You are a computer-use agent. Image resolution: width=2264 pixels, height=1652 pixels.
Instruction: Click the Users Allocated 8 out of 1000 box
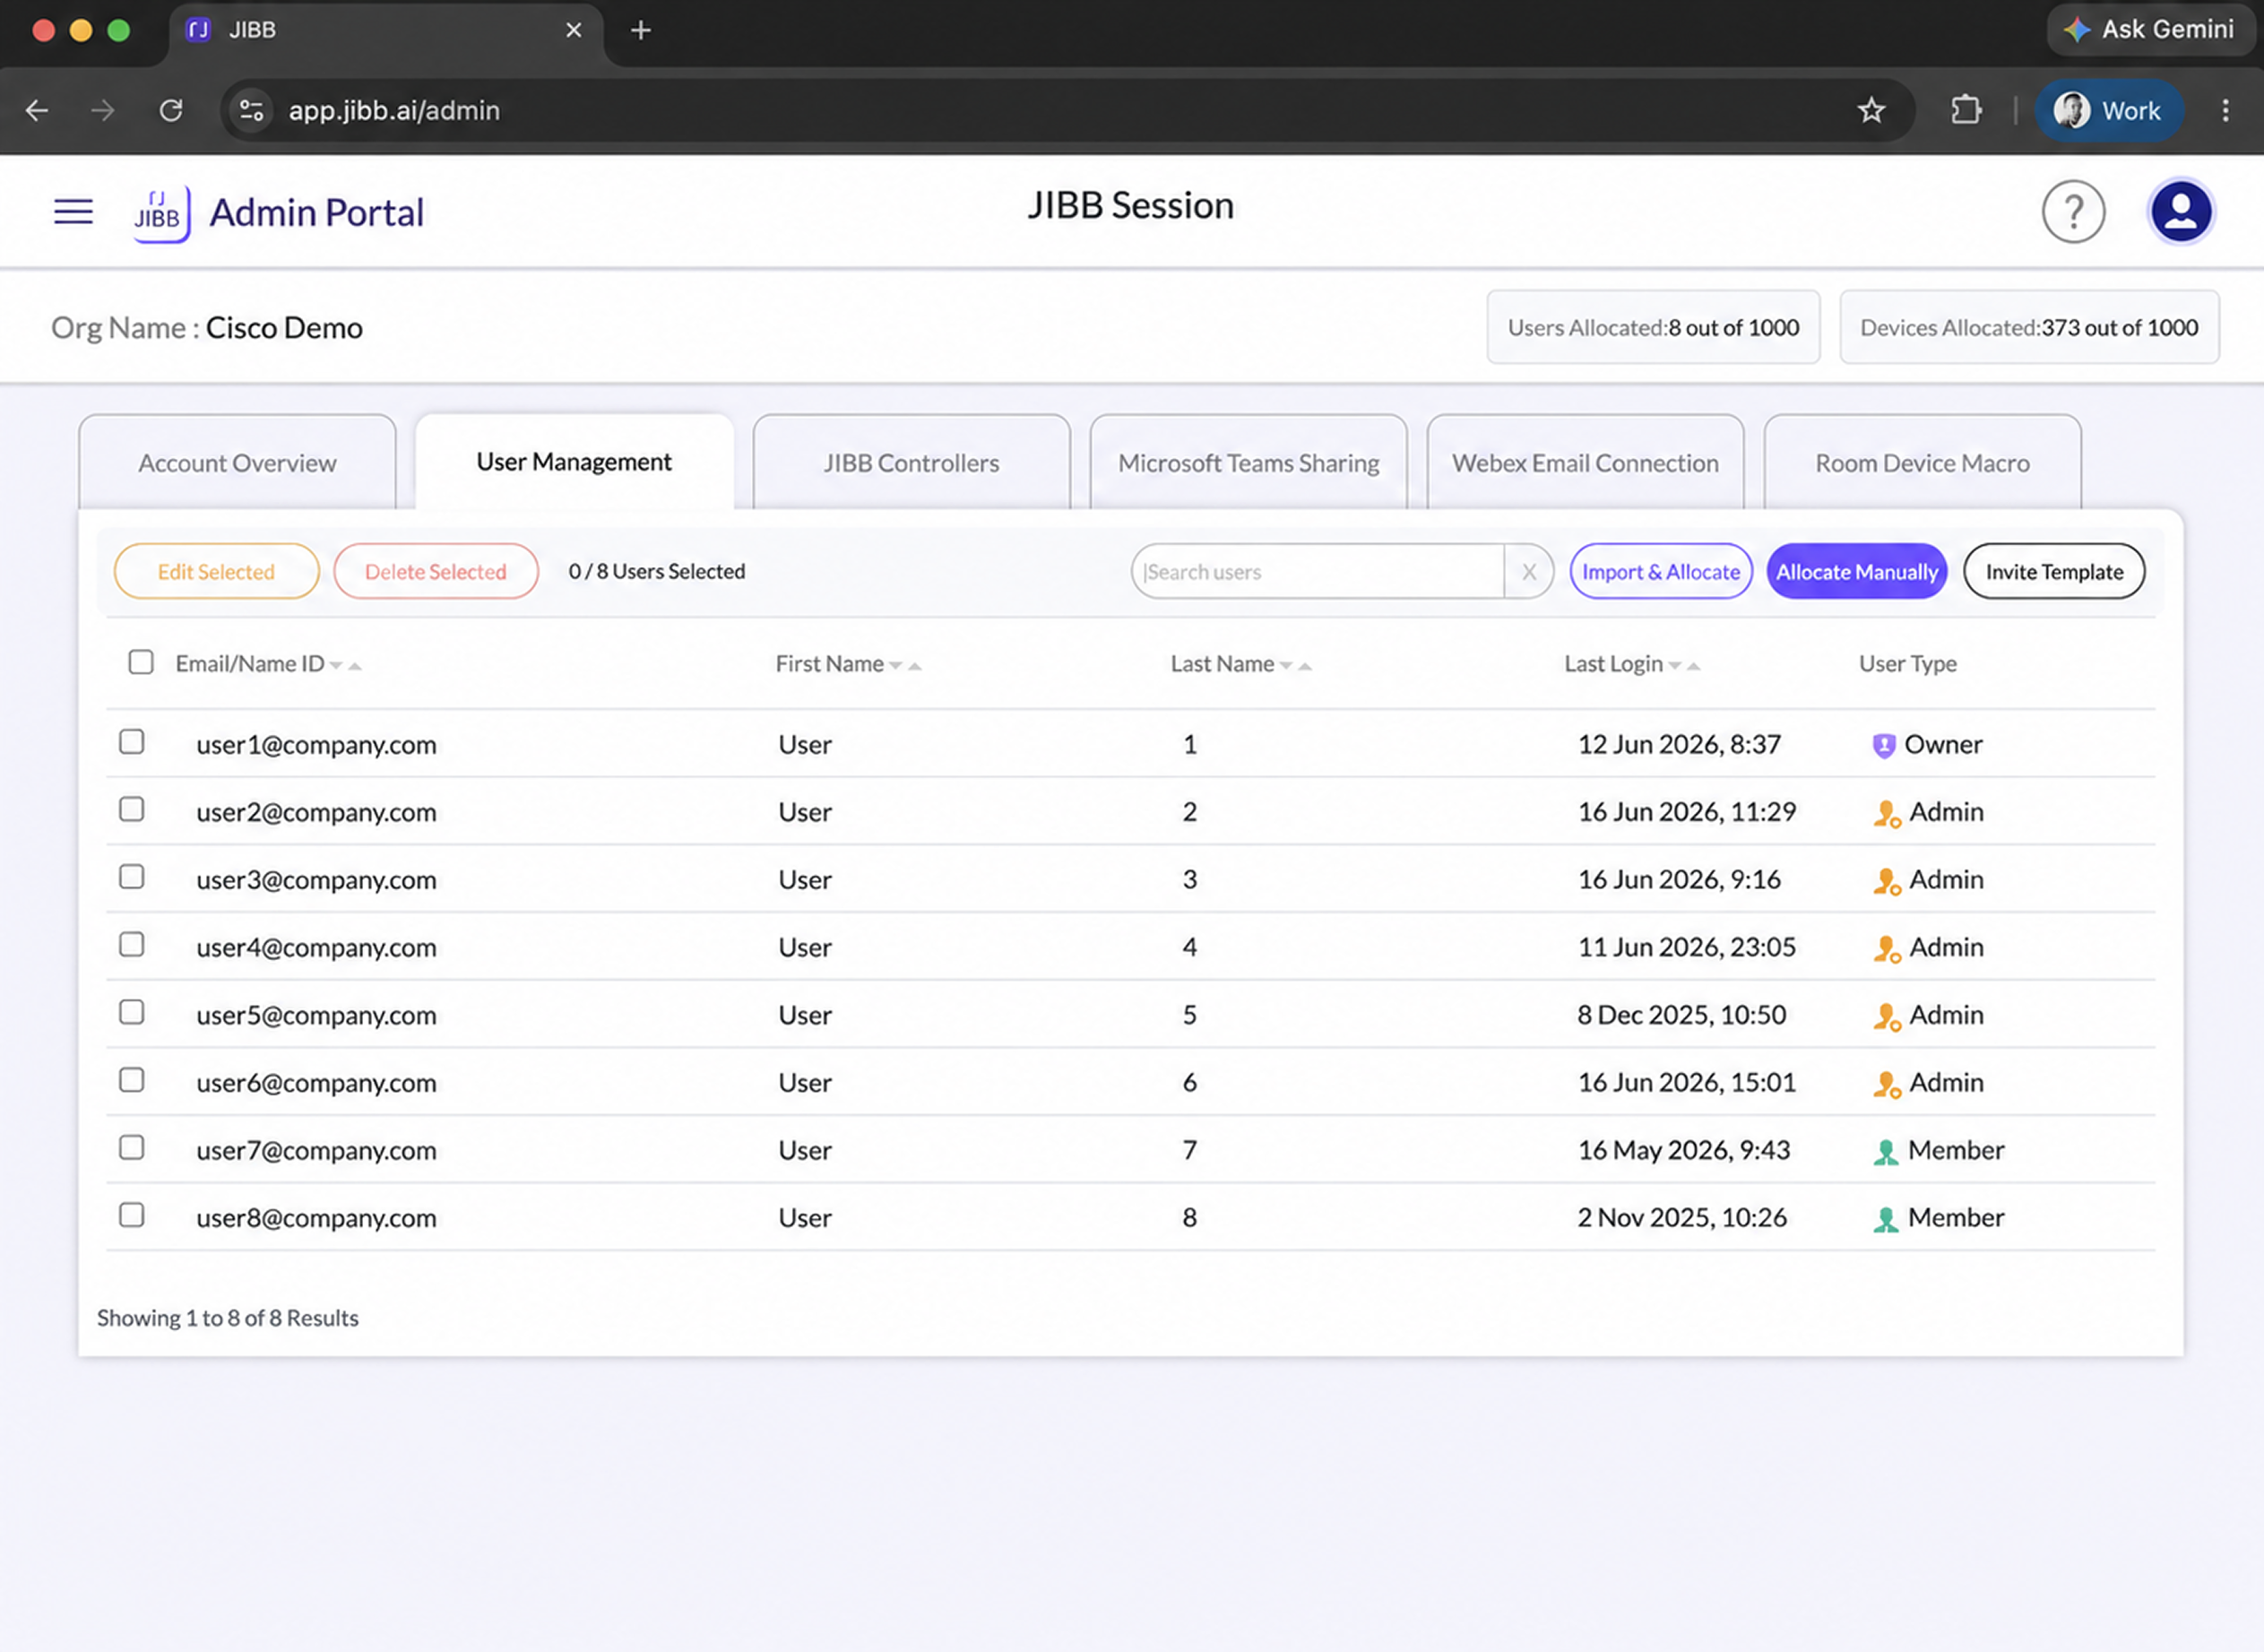point(1653,327)
